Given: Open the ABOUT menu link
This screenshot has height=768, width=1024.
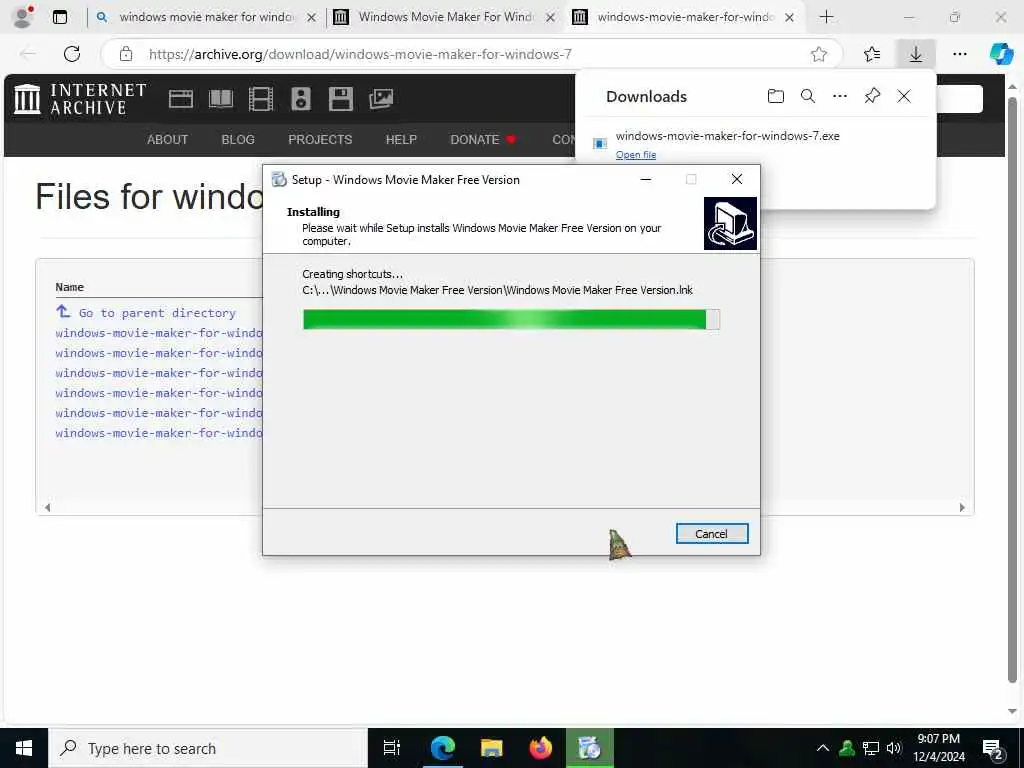Looking at the screenshot, I should click(167, 140).
